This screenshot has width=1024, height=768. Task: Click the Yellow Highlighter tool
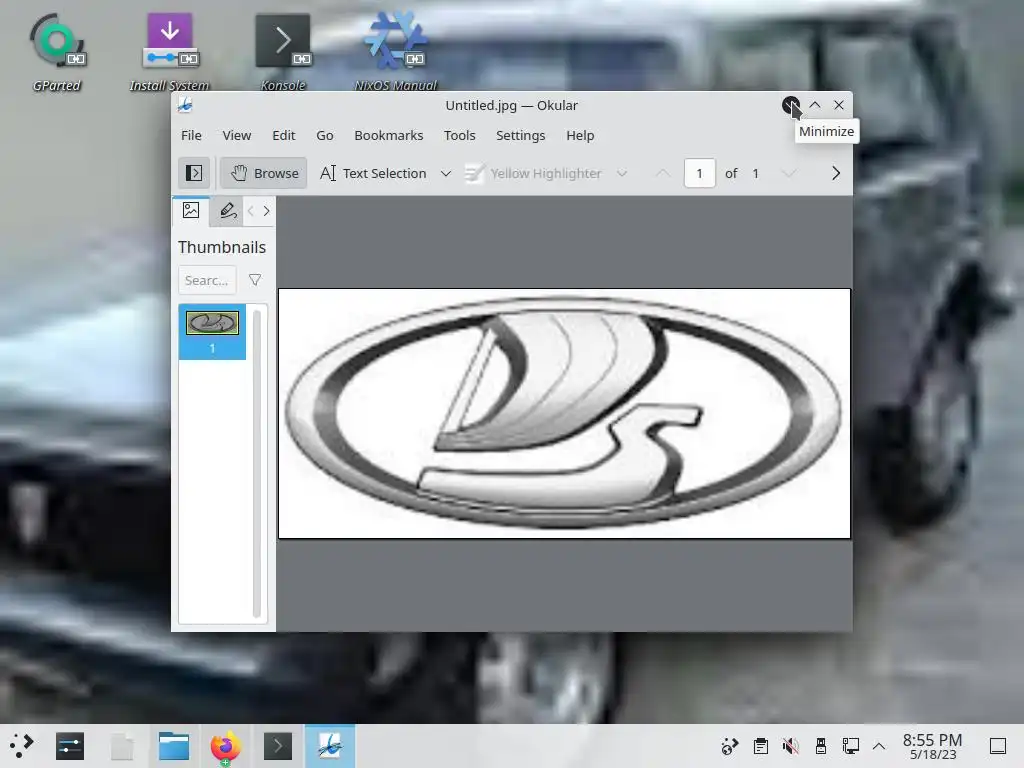click(533, 173)
